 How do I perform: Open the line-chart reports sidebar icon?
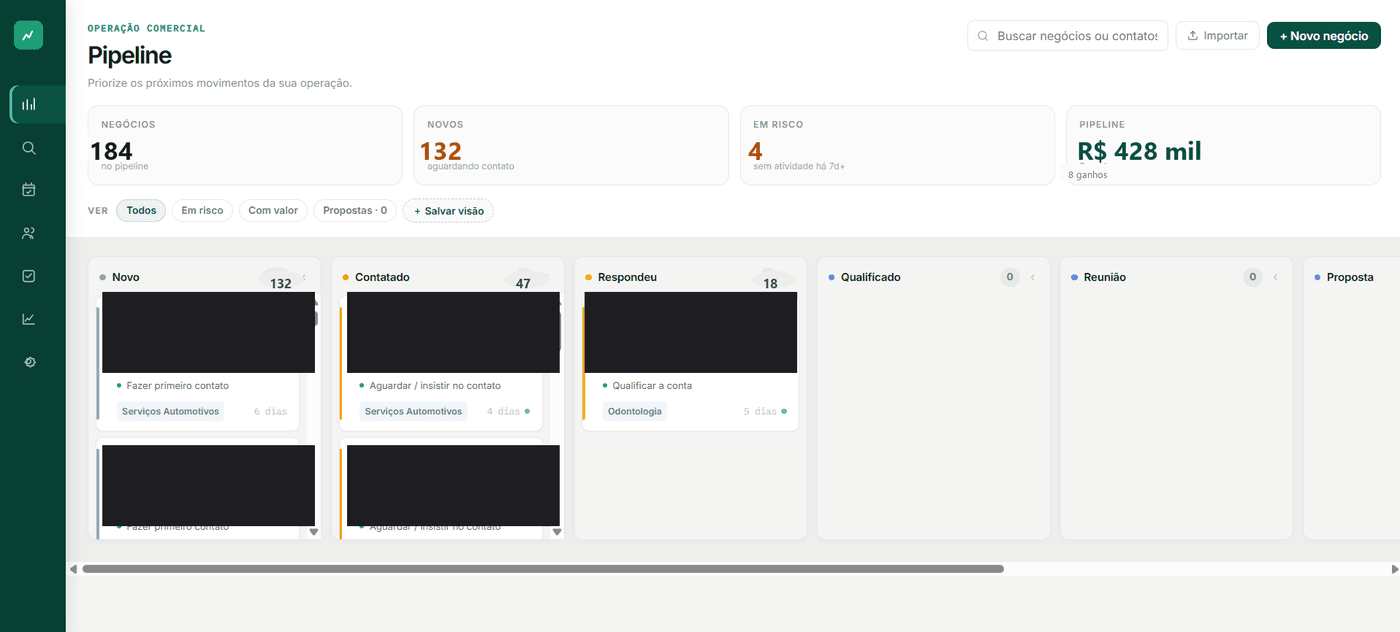[29, 319]
